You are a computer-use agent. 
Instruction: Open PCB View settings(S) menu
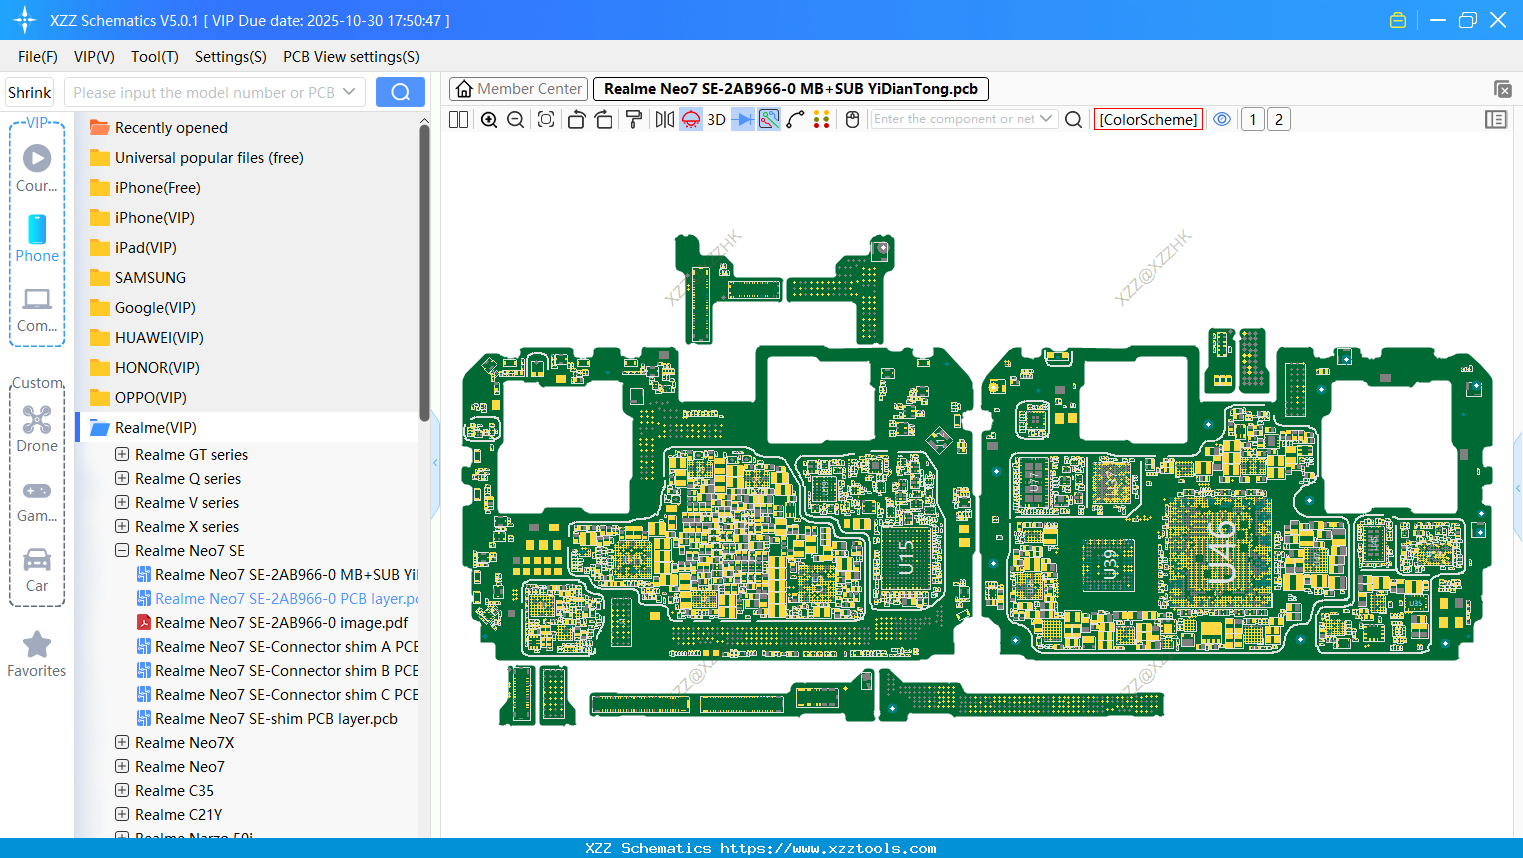tap(351, 57)
